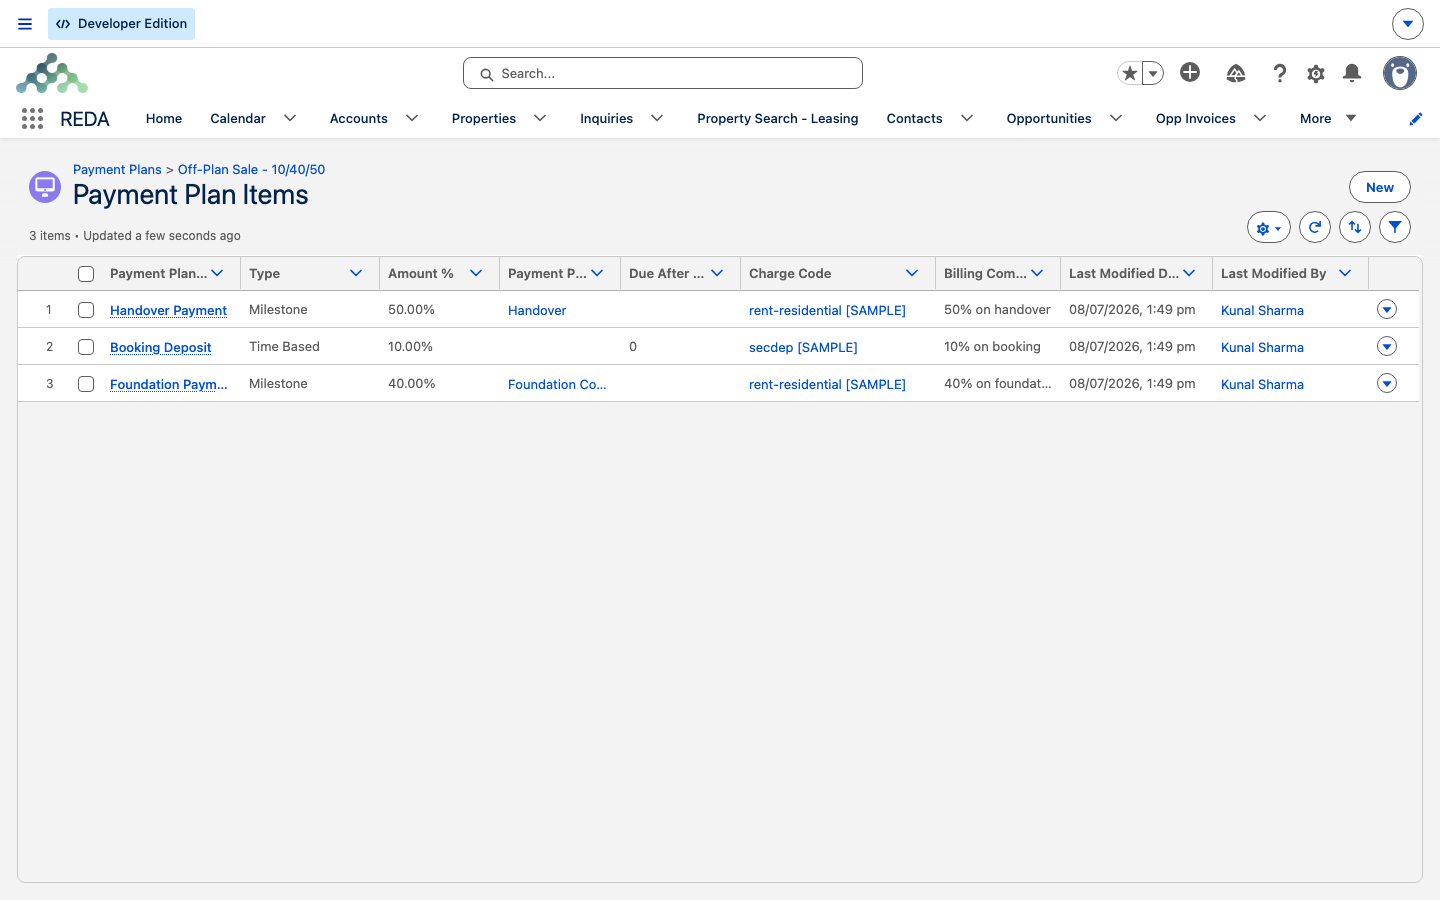
Task: Click the REDA cloud logo
Action: click(x=52, y=73)
